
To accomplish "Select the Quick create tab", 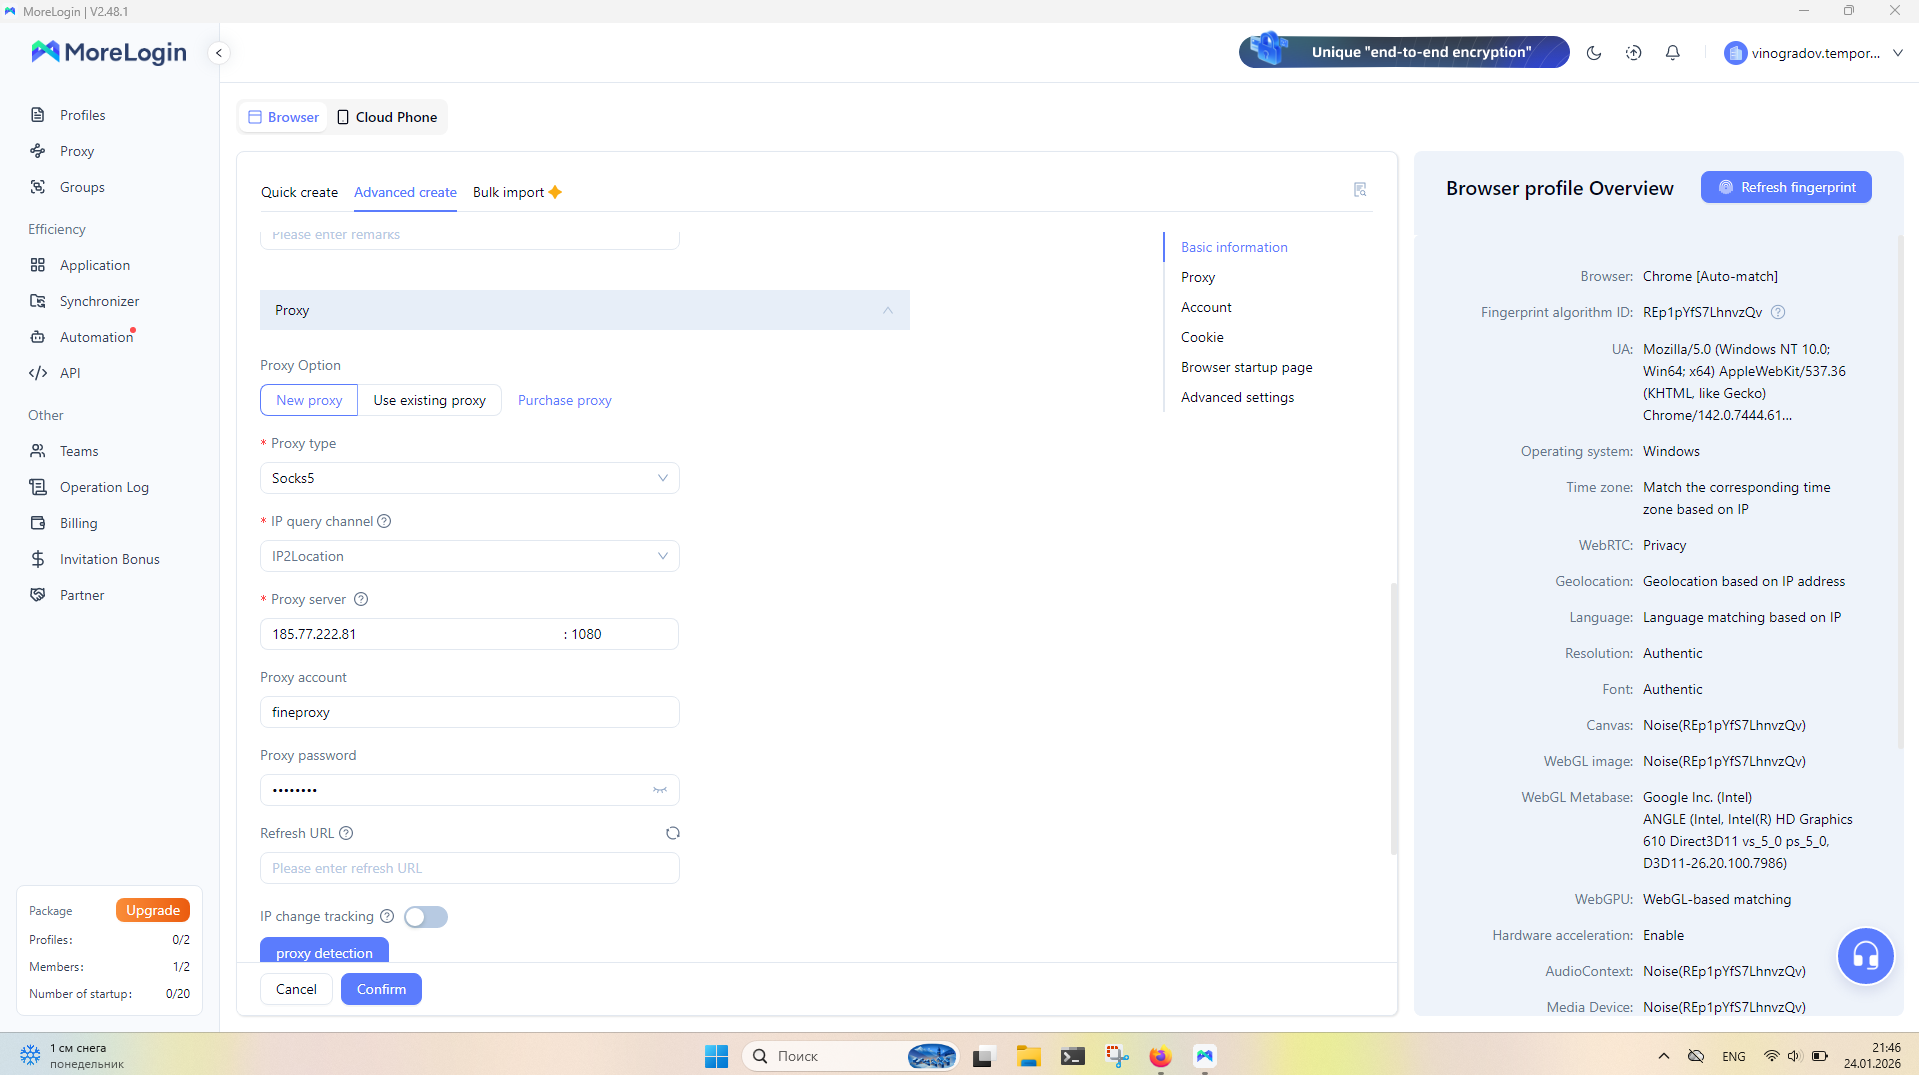I will click(x=299, y=192).
